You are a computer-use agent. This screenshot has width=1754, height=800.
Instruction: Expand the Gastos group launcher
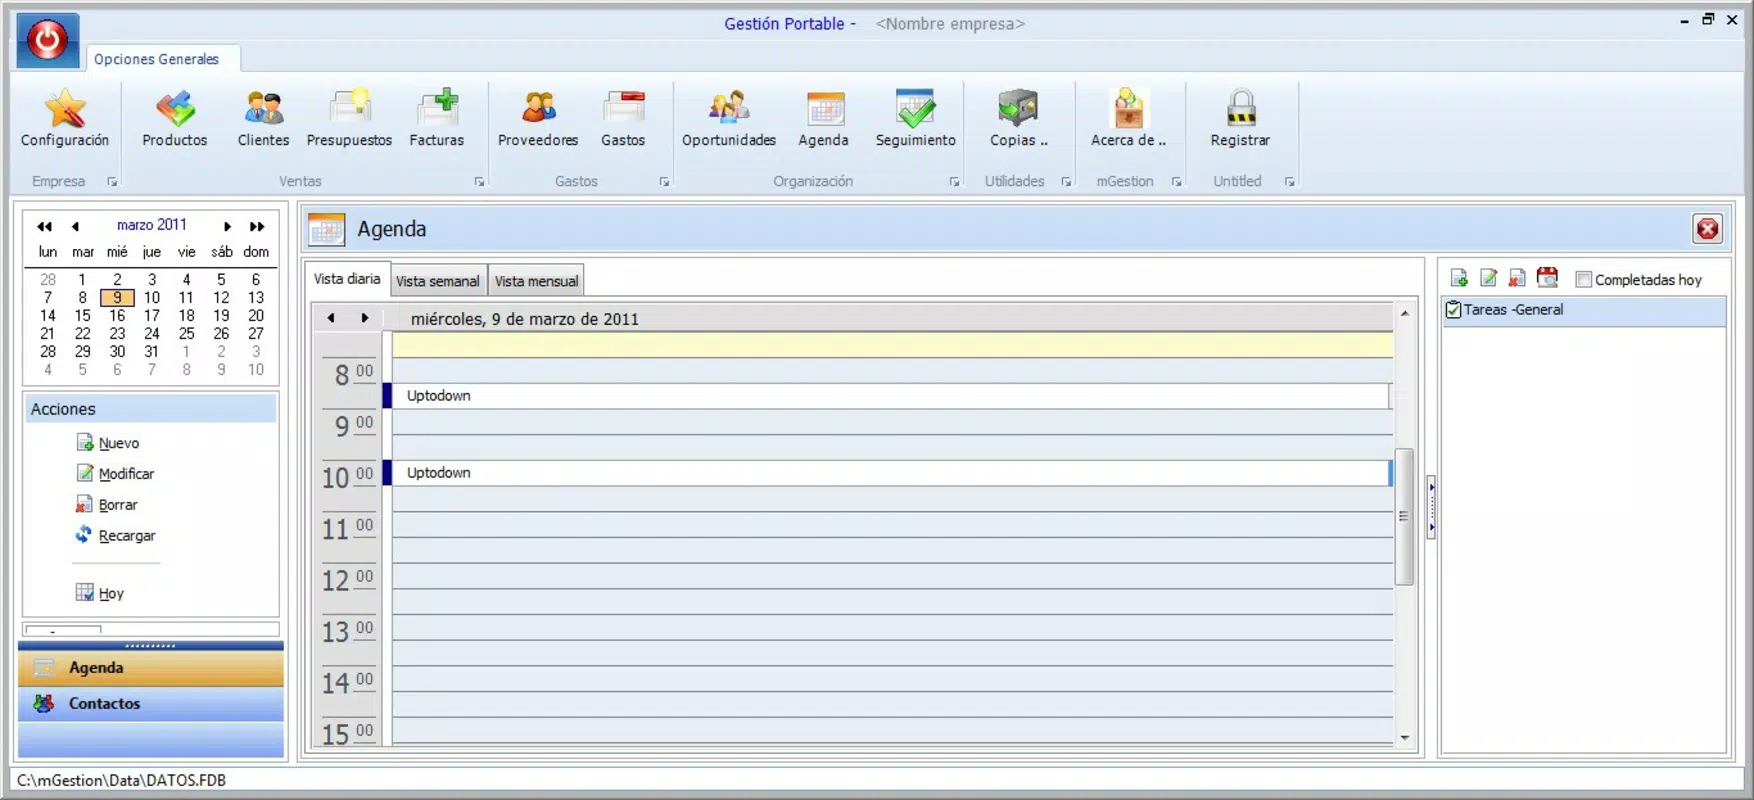[664, 182]
